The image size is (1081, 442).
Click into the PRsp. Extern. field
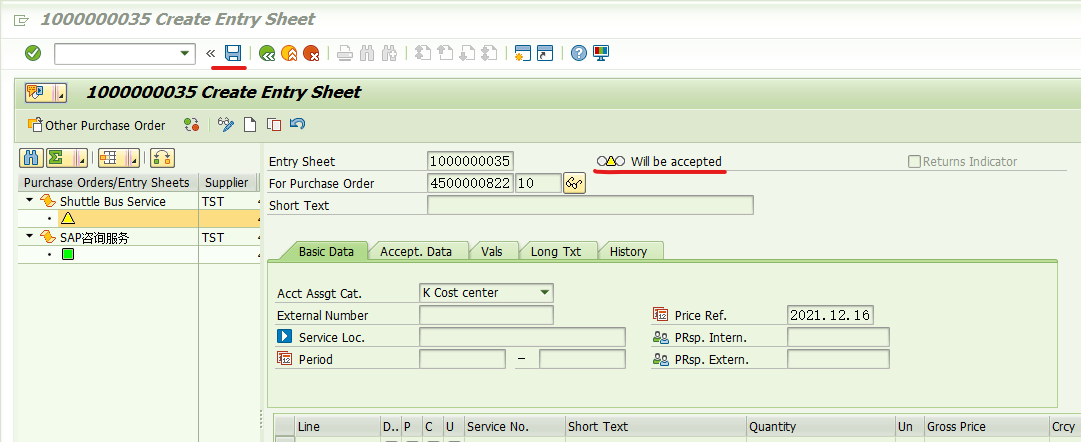coord(838,359)
